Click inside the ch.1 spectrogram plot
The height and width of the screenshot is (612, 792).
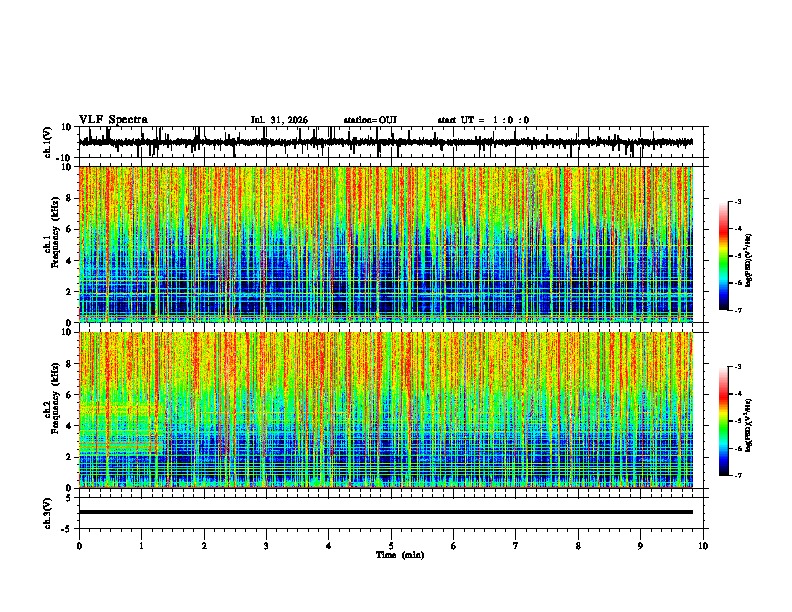[x=386, y=244]
